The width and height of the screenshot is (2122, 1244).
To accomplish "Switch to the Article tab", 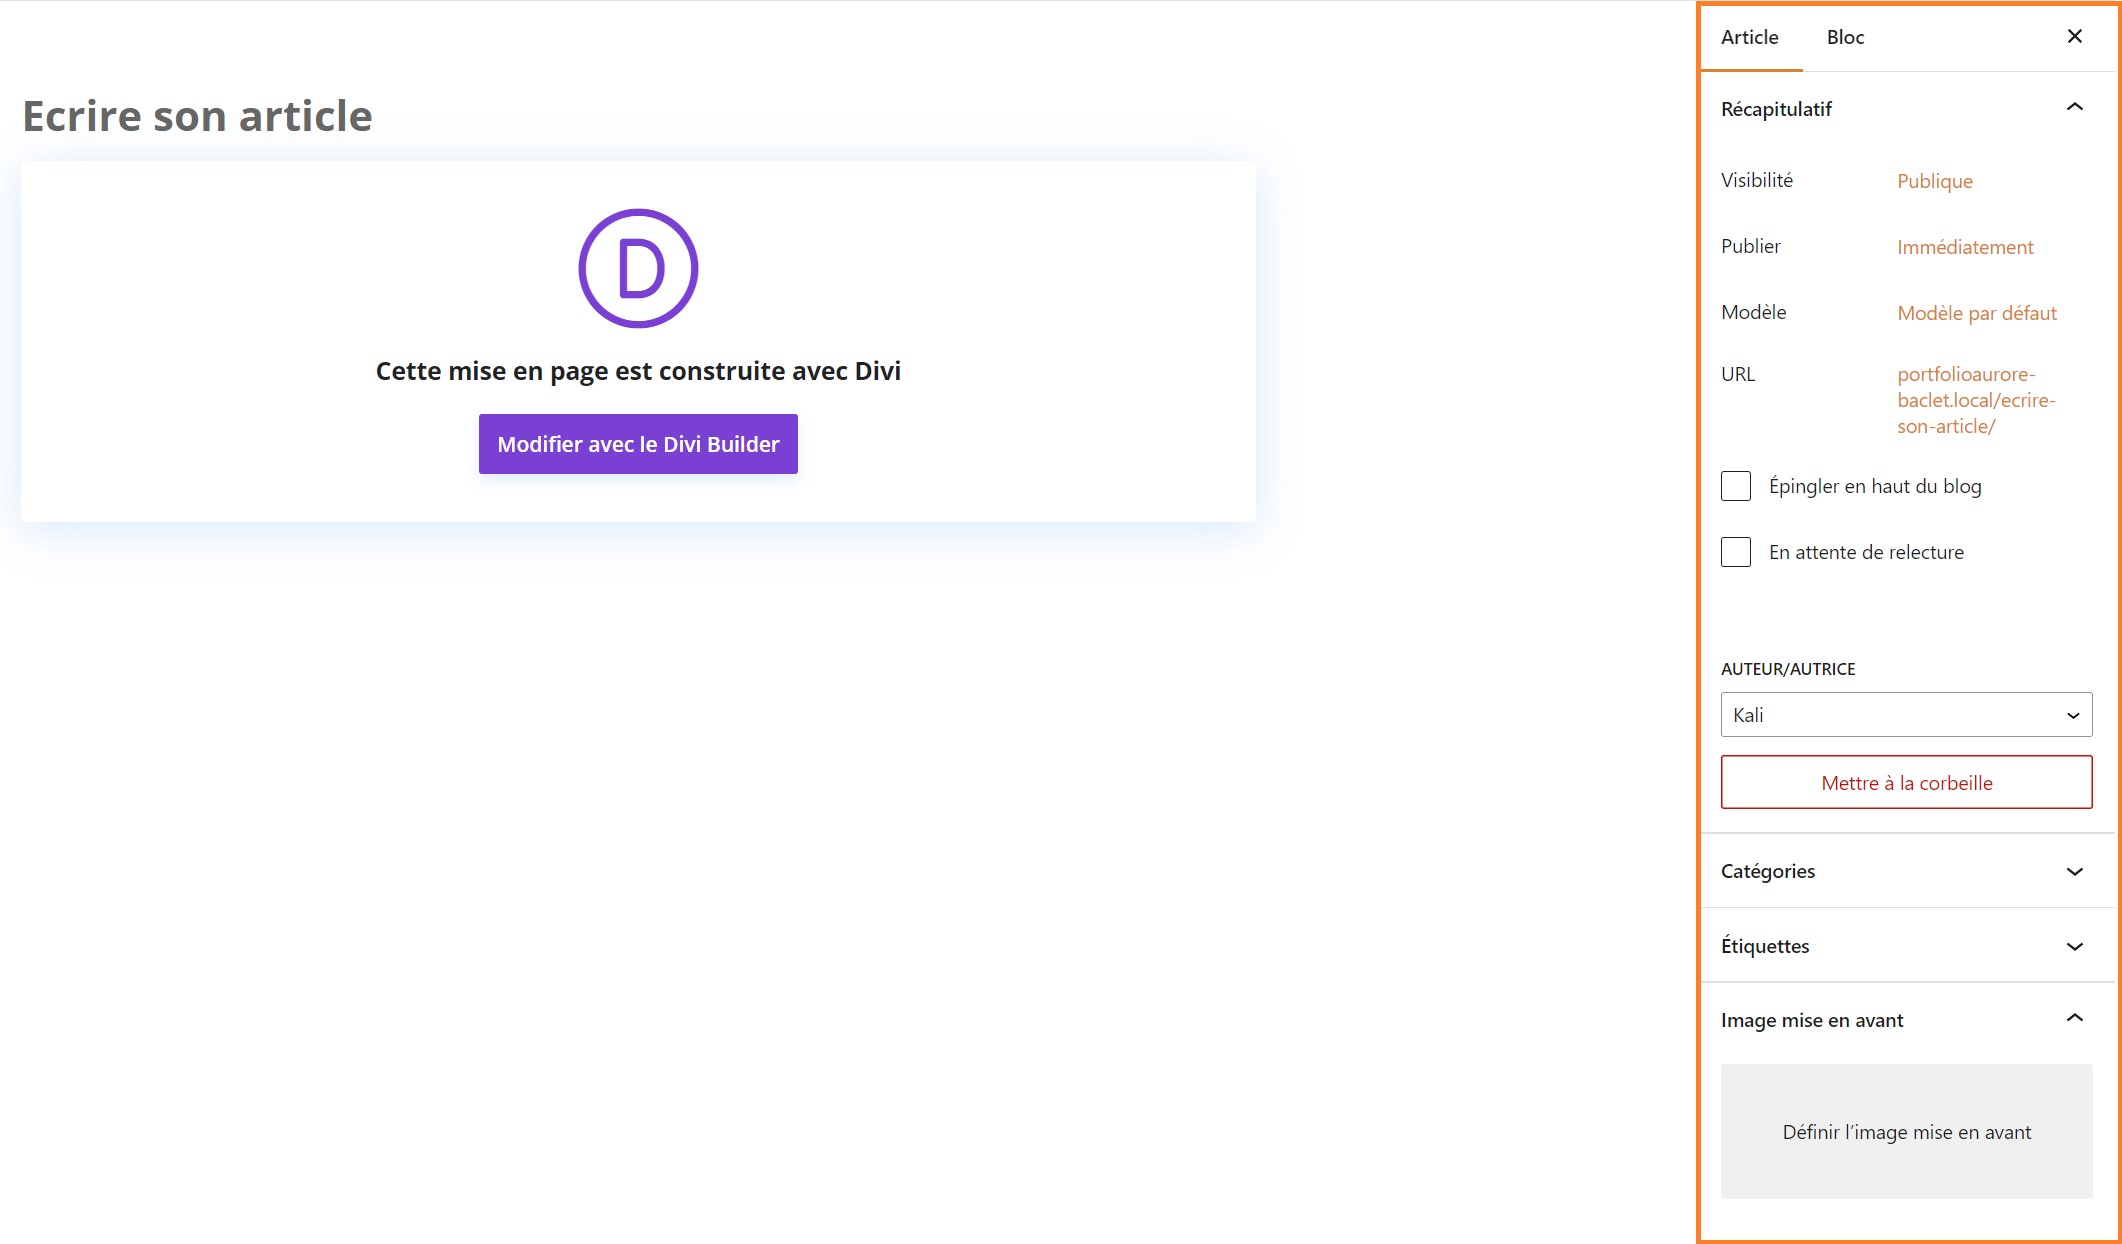I will [1749, 37].
